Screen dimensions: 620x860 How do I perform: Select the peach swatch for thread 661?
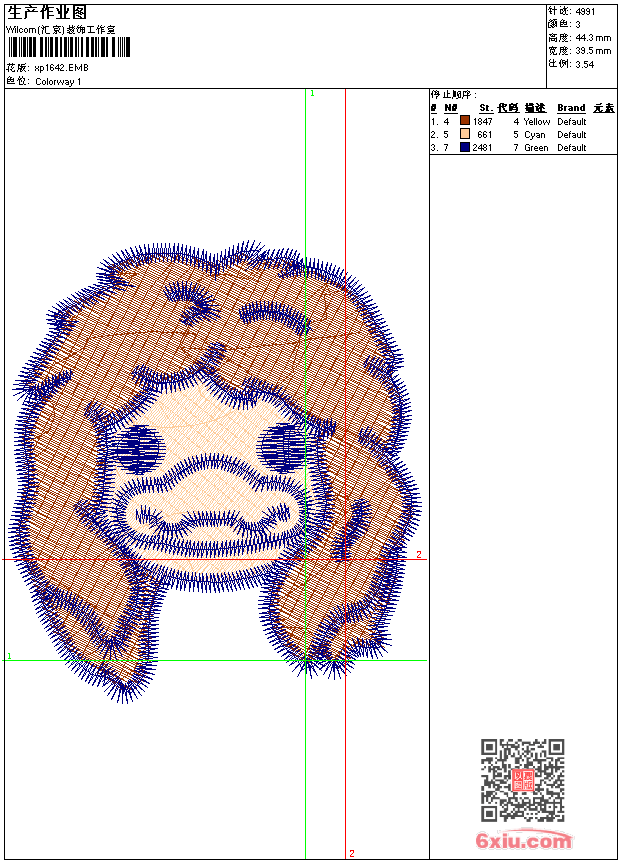pyautogui.click(x=465, y=134)
